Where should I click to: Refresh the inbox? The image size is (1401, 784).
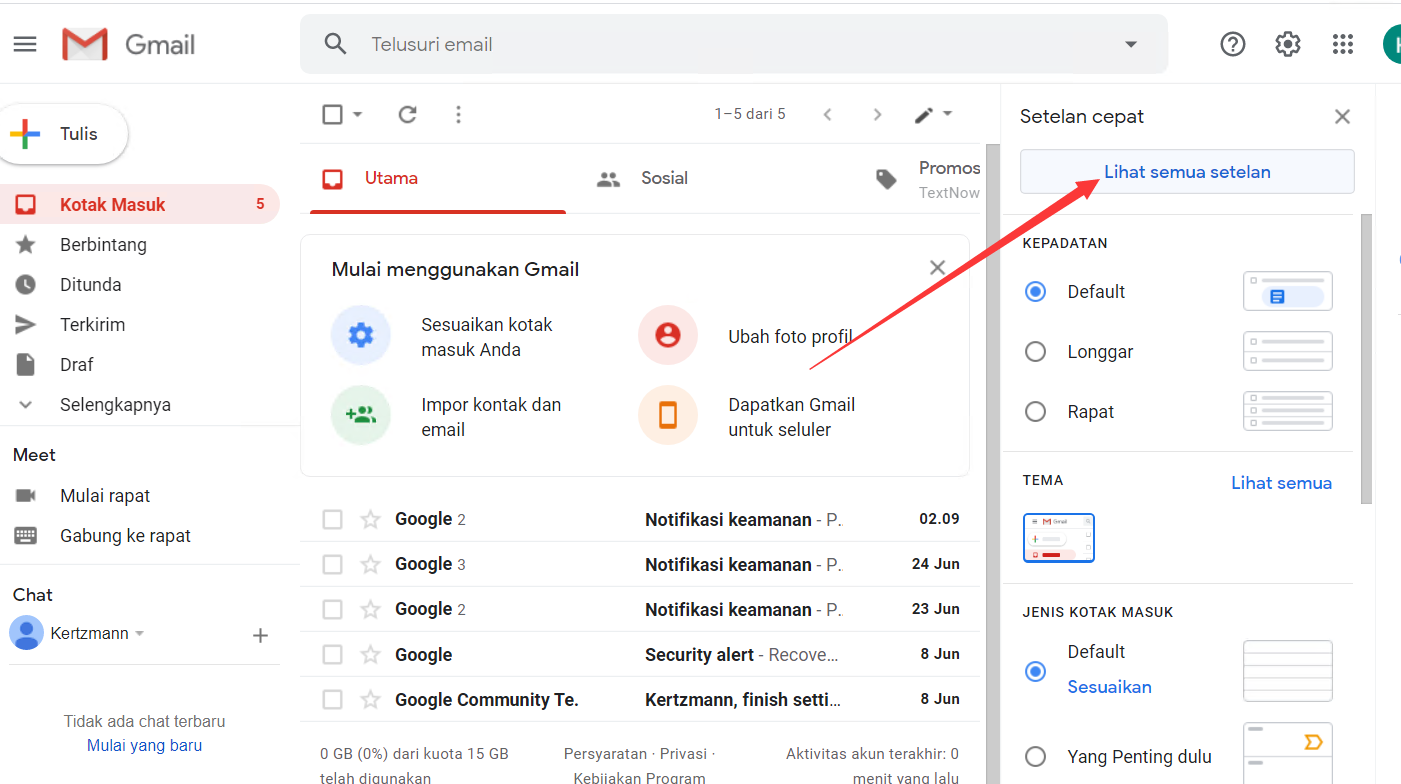click(x=407, y=114)
